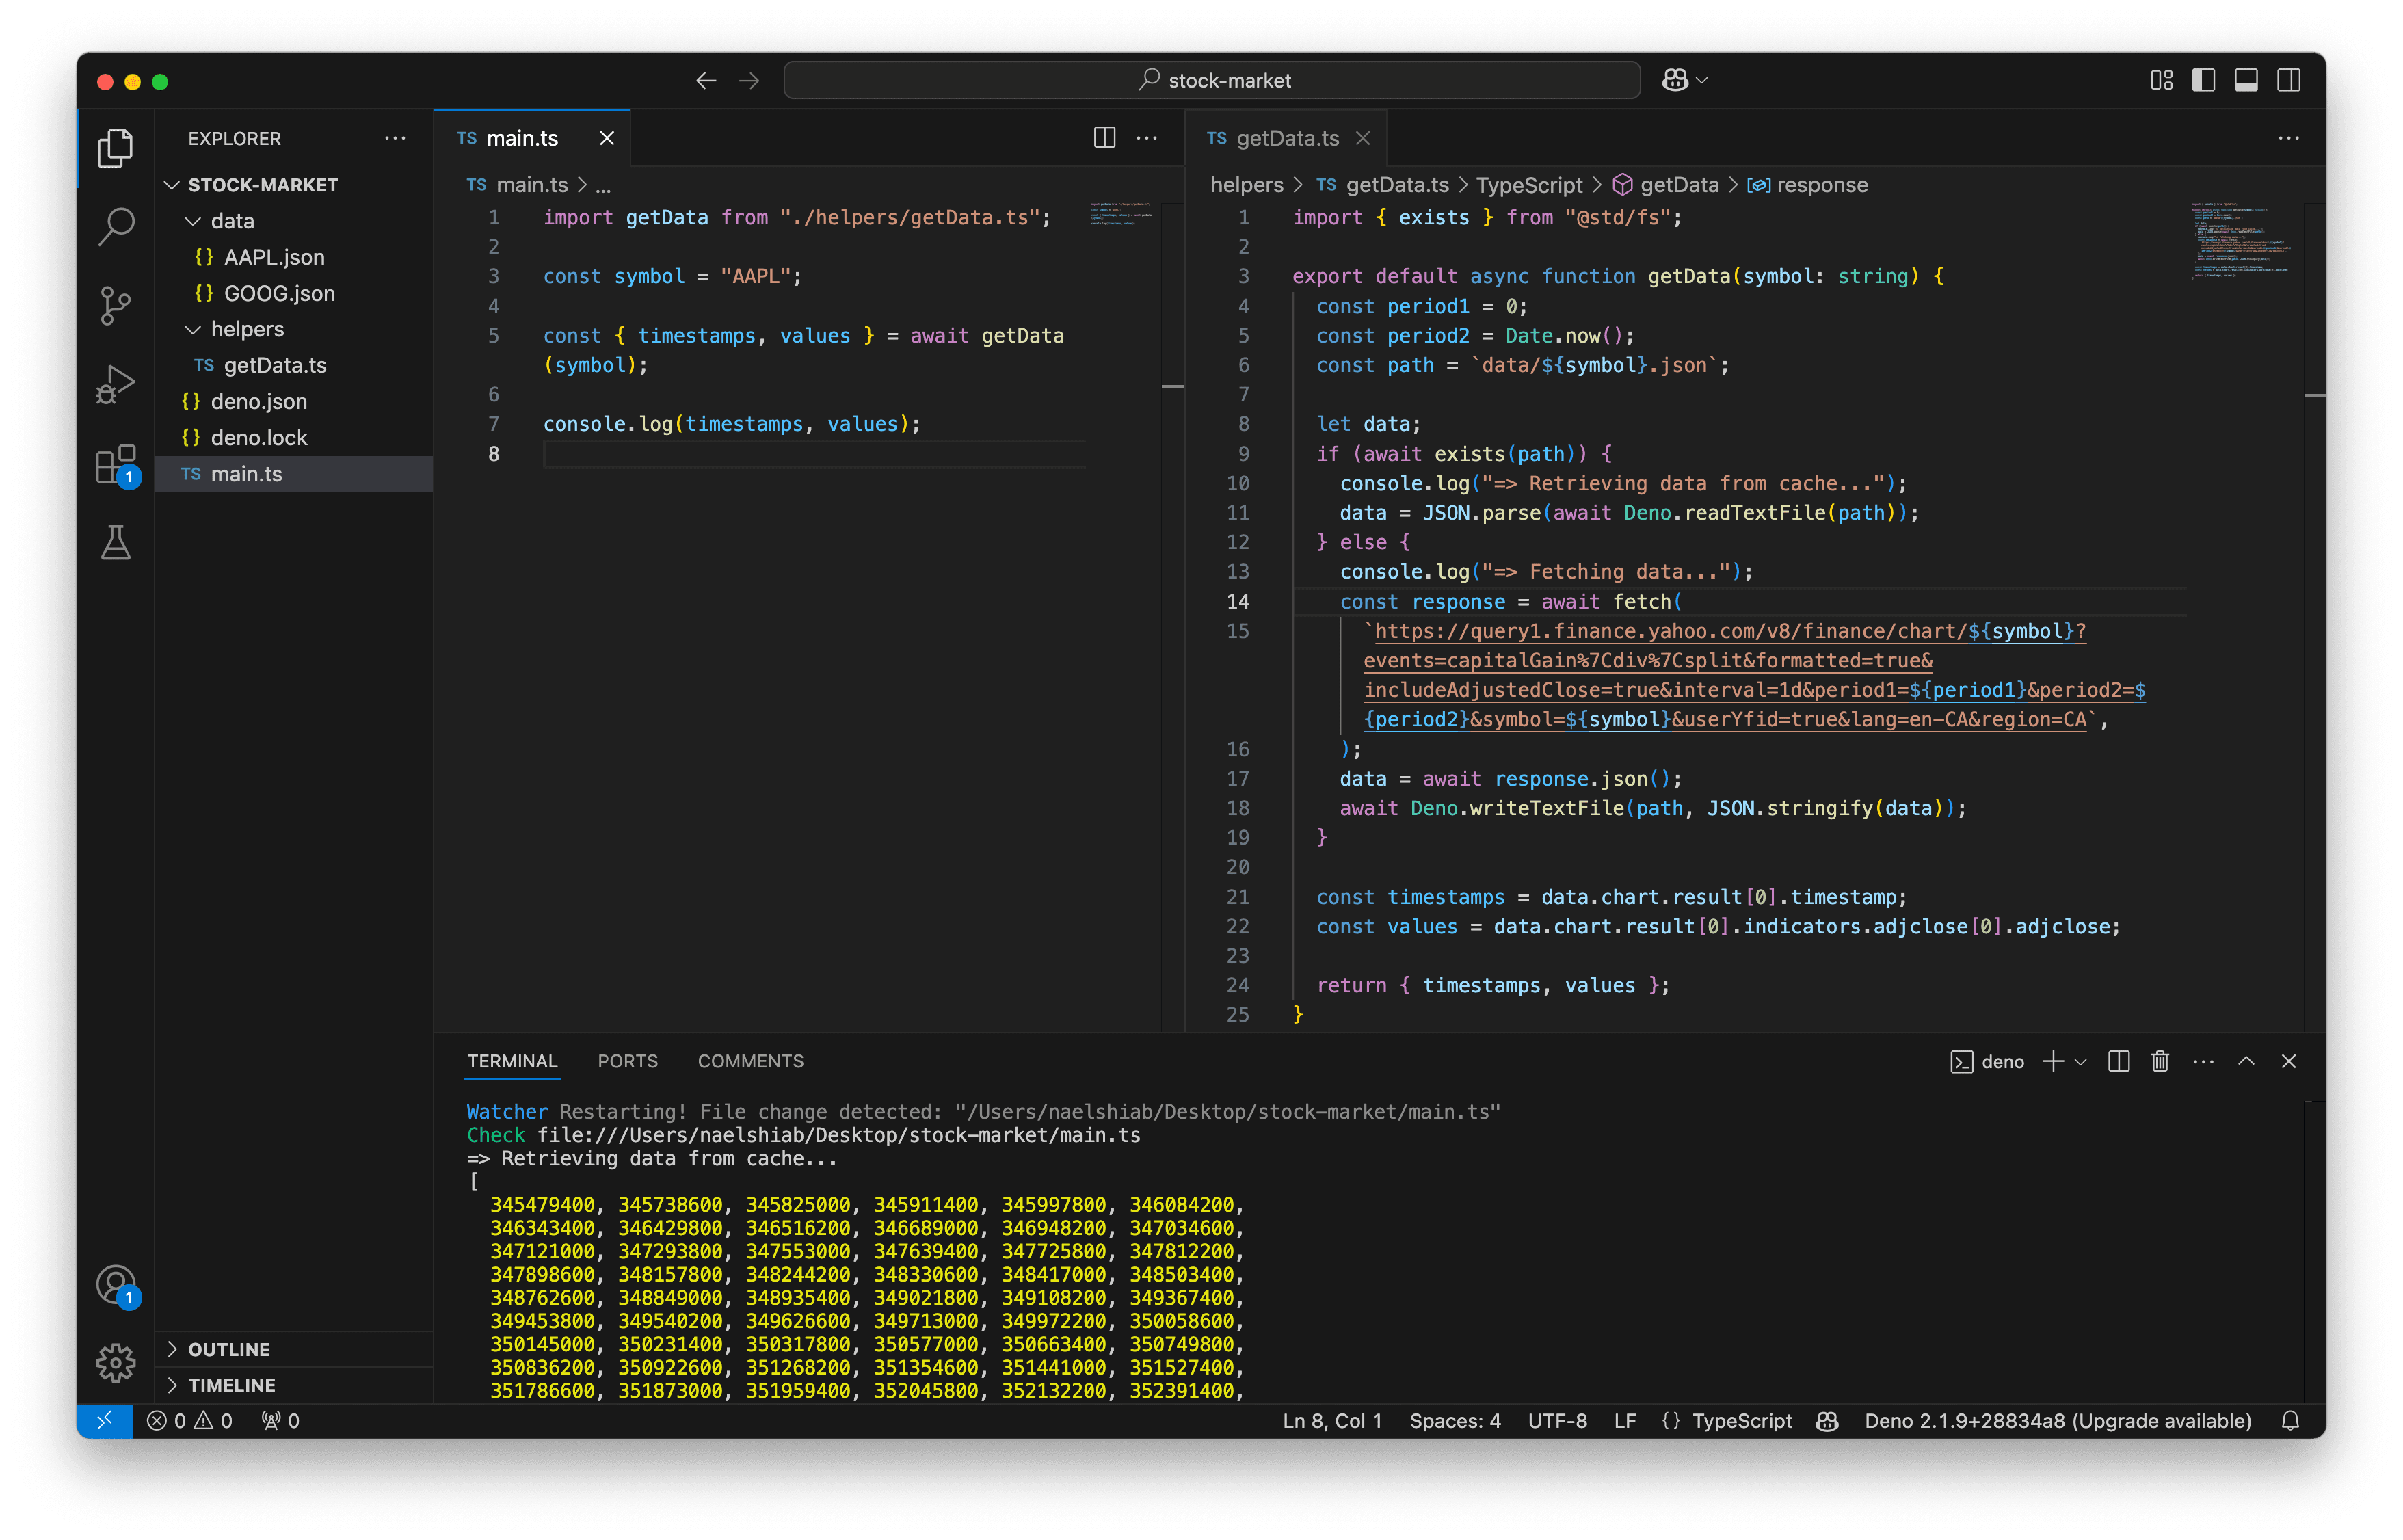This screenshot has height=1540, width=2403.
Task: Change indentation Spaces: 4
Action: [x=1455, y=1420]
